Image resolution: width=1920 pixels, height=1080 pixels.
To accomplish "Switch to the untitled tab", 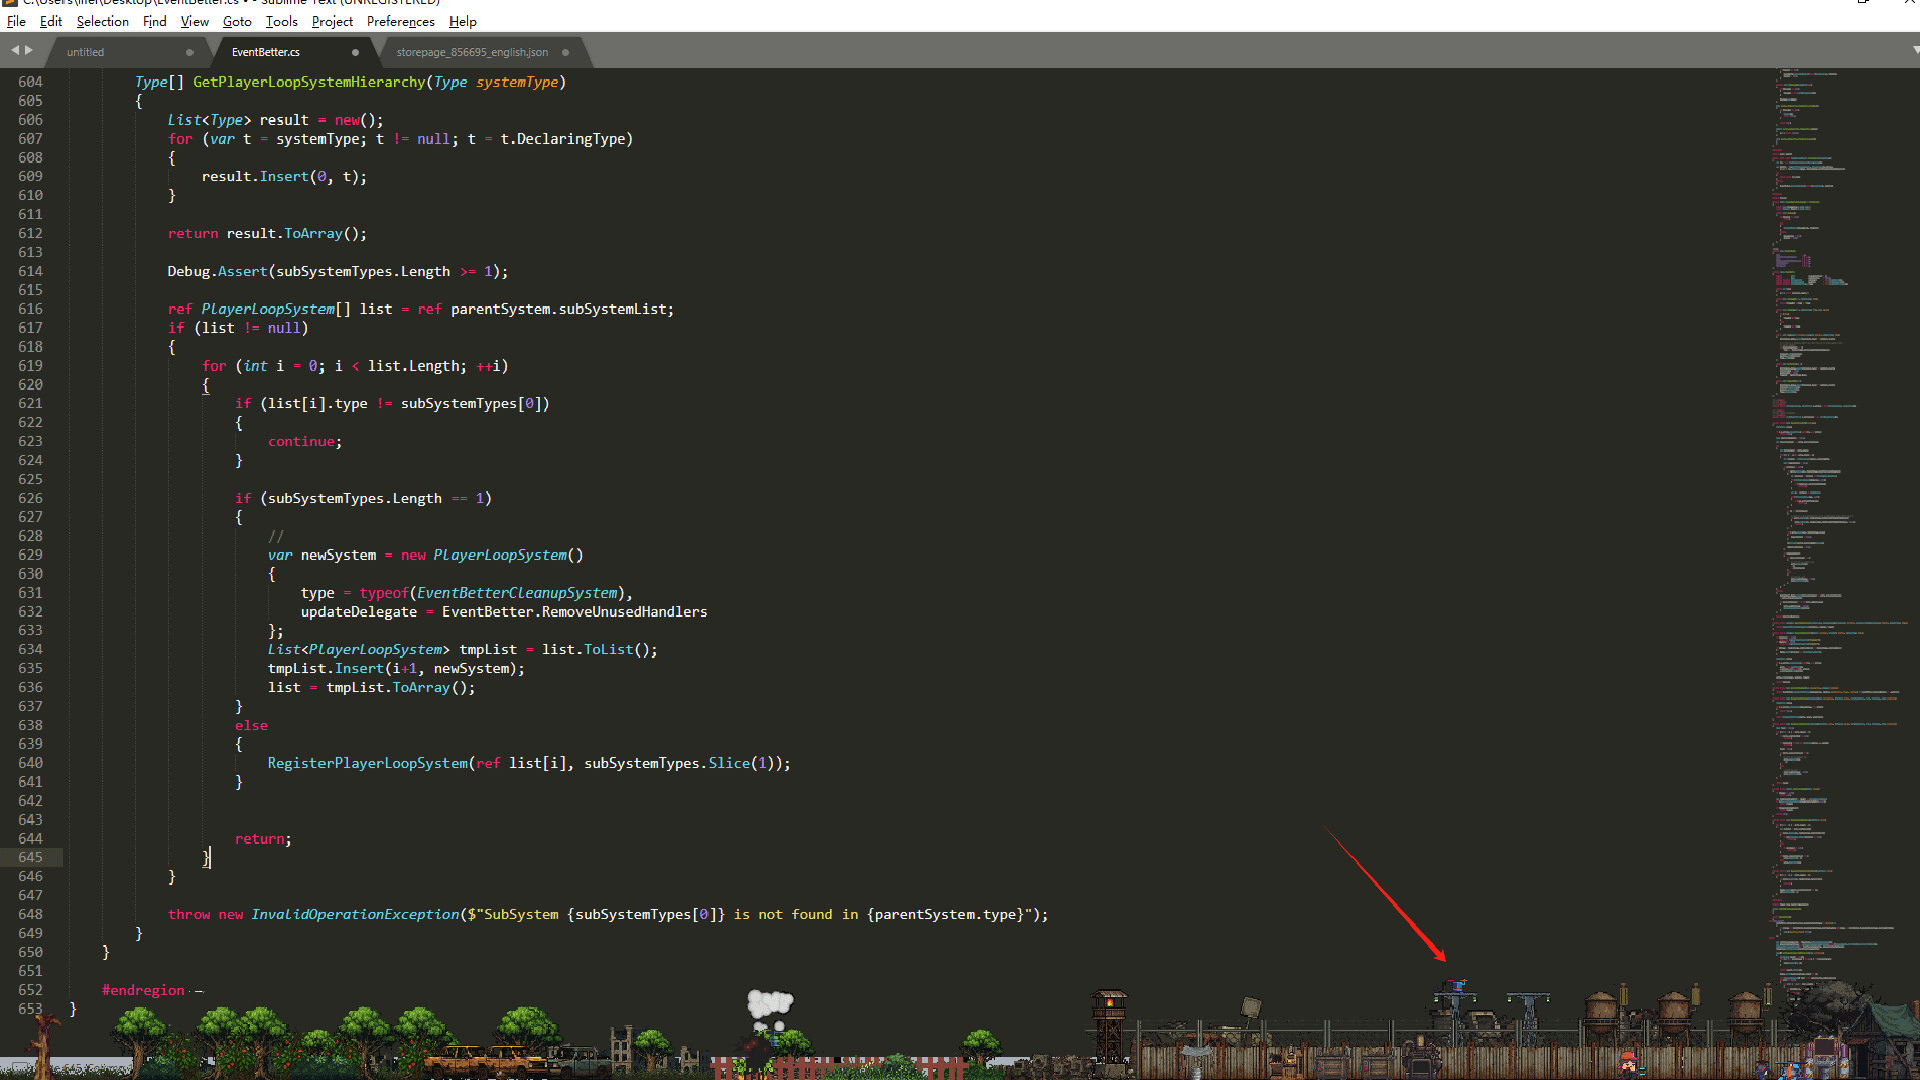I will pos(86,52).
